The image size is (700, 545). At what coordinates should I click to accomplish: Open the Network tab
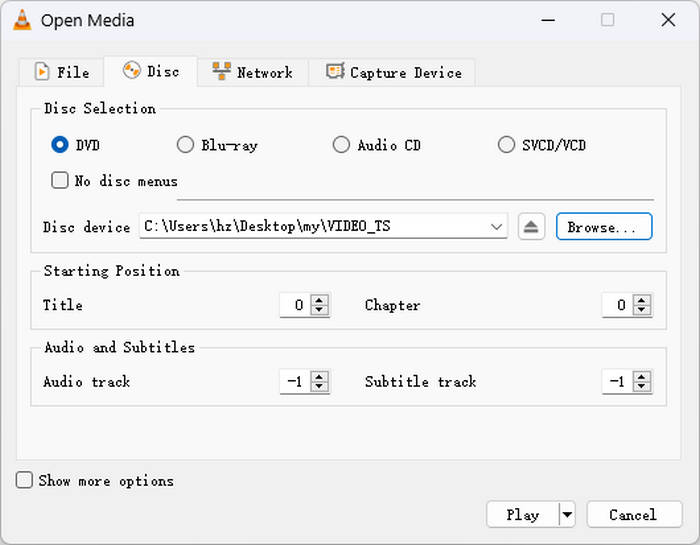[x=253, y=72]
